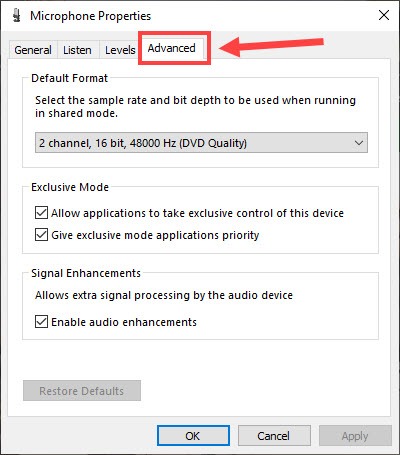Expand the Default Format dropdown chevron
This screenshot has height=455, width=400.
(x=359, y=143)
